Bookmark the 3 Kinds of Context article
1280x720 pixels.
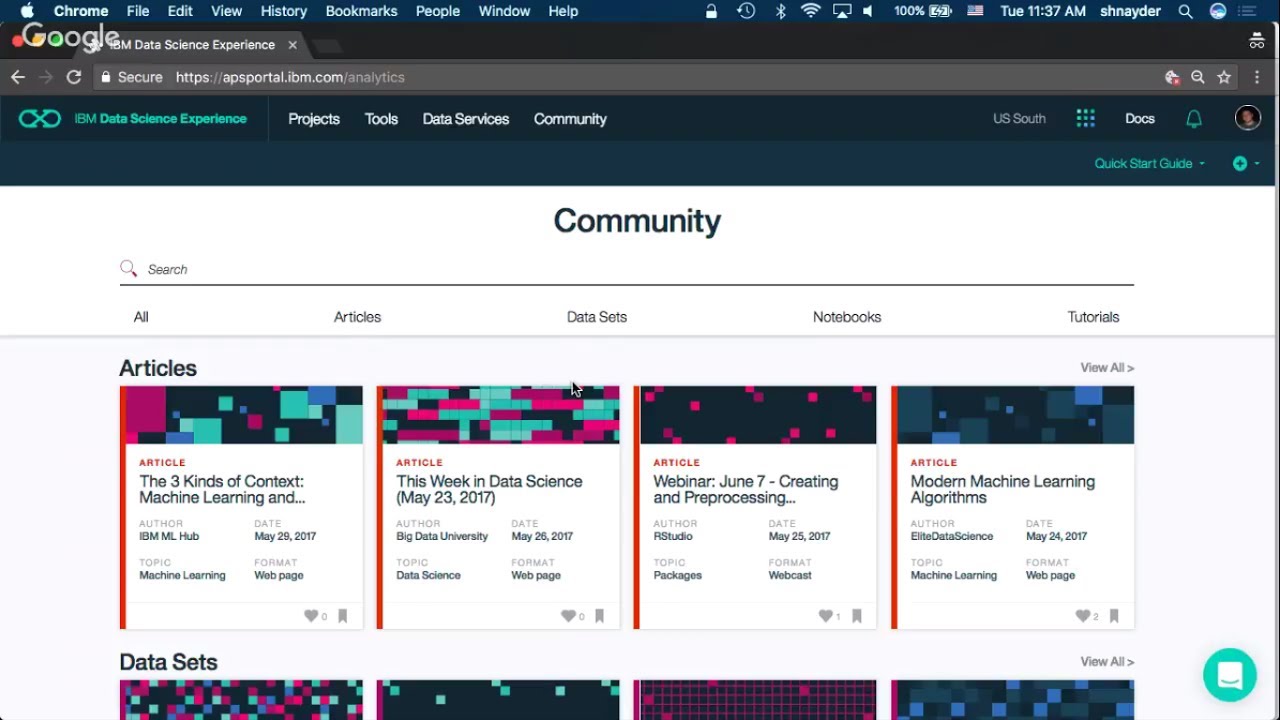click(342, 616)
